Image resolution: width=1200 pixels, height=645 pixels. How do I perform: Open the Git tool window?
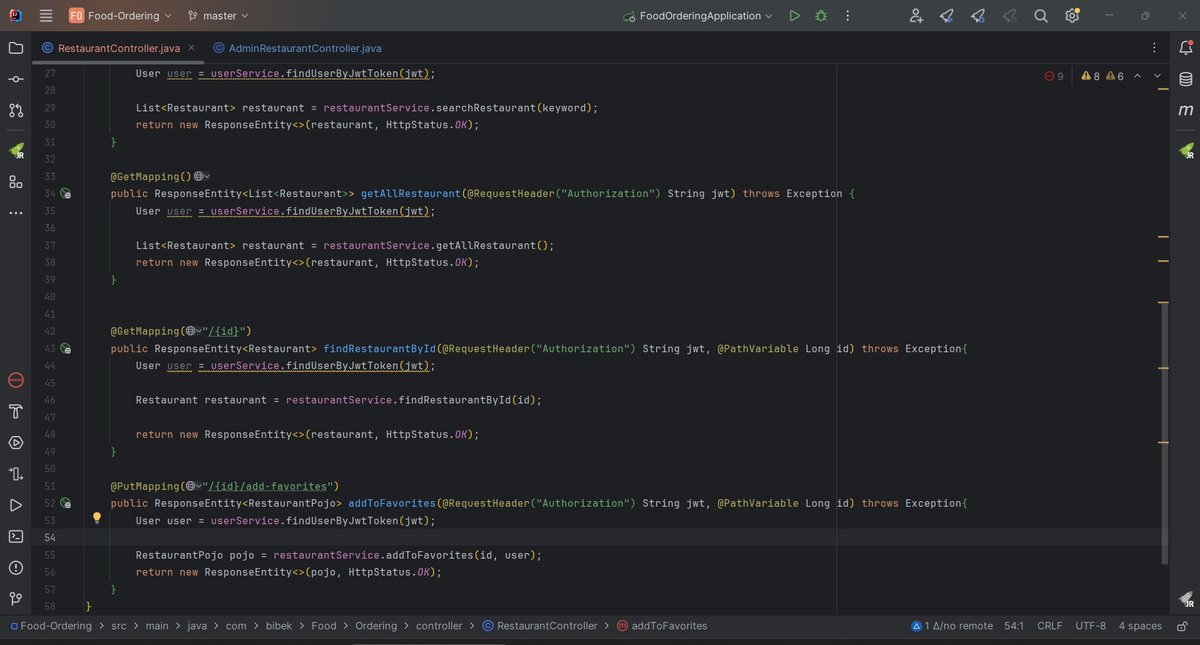coord(16,598)
